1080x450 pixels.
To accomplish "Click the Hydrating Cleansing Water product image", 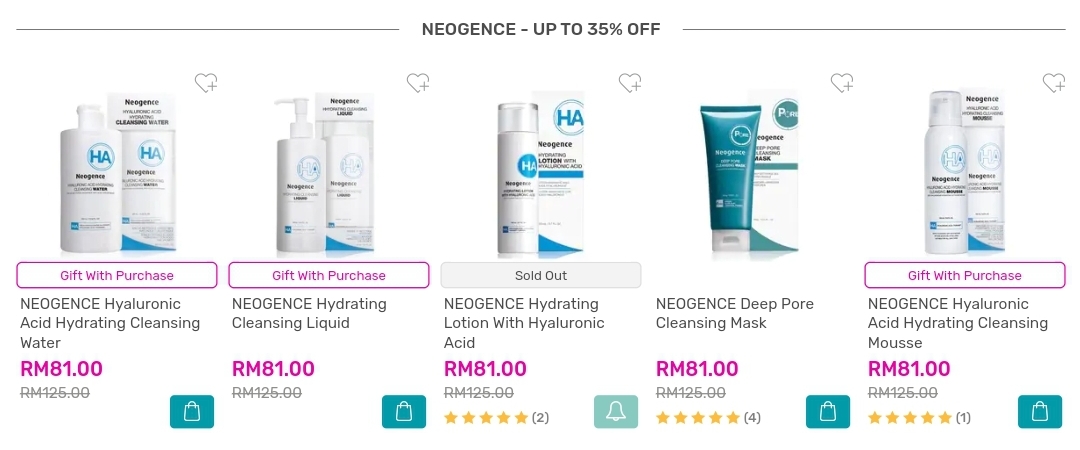I will click(117, 172).
